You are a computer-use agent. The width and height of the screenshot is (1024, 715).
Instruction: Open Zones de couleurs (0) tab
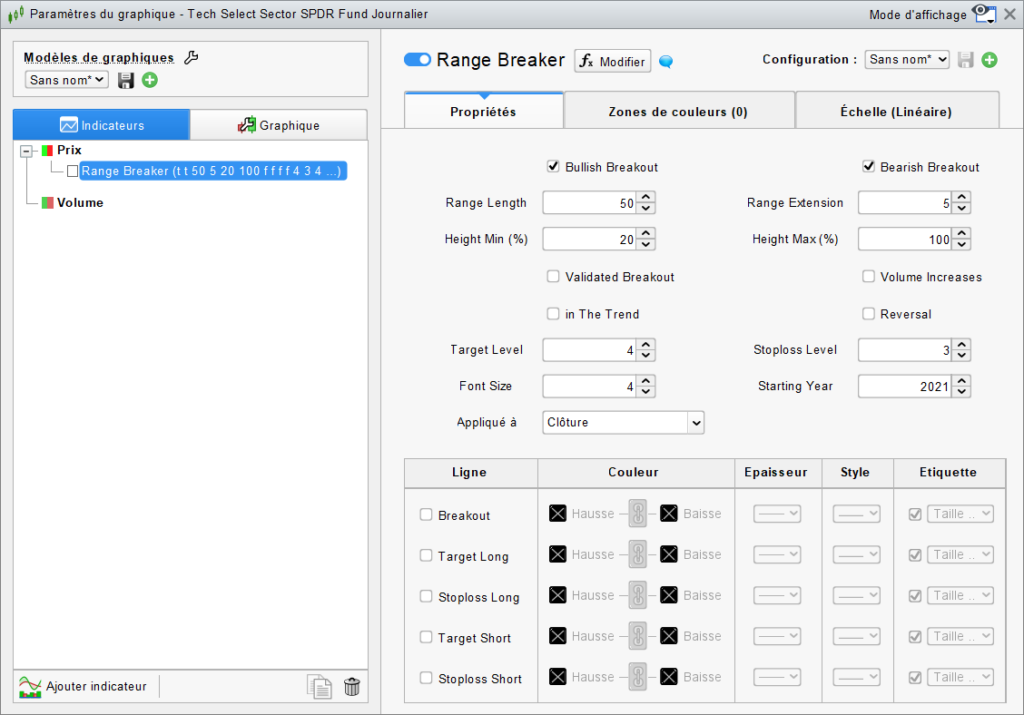click(x=679, y=112)
